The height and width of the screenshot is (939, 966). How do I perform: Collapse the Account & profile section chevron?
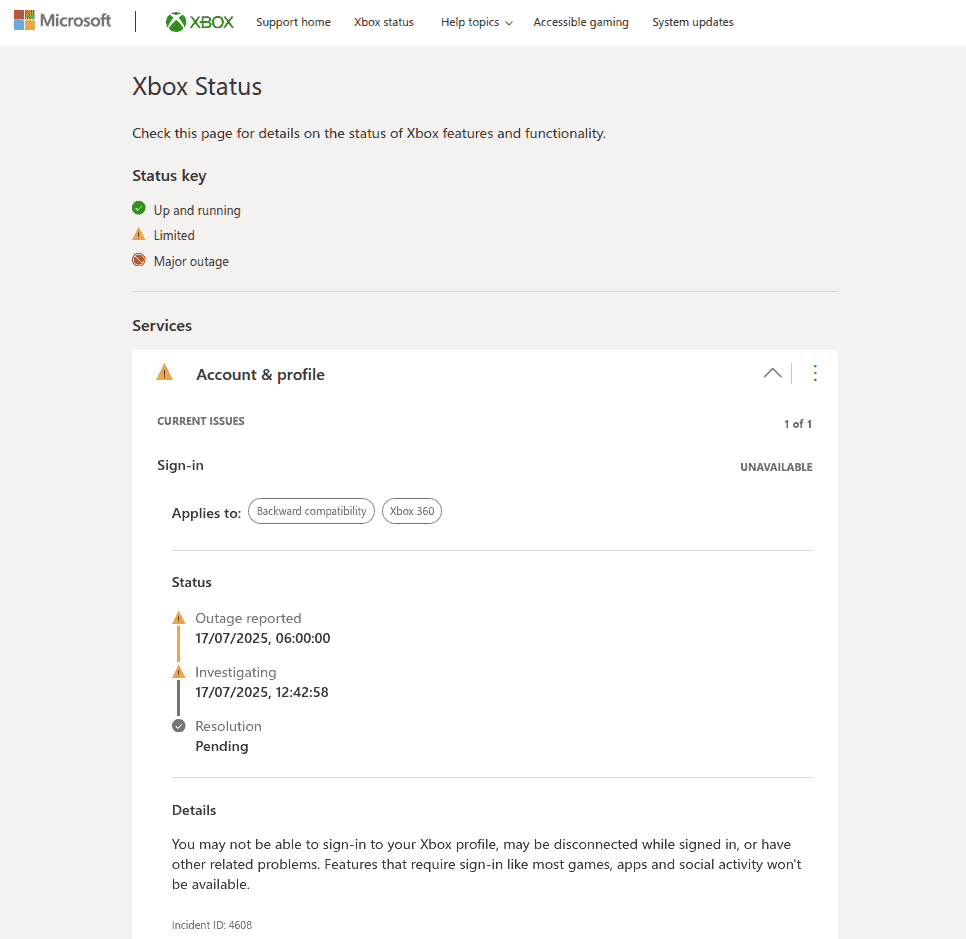[x=772, y=373]
